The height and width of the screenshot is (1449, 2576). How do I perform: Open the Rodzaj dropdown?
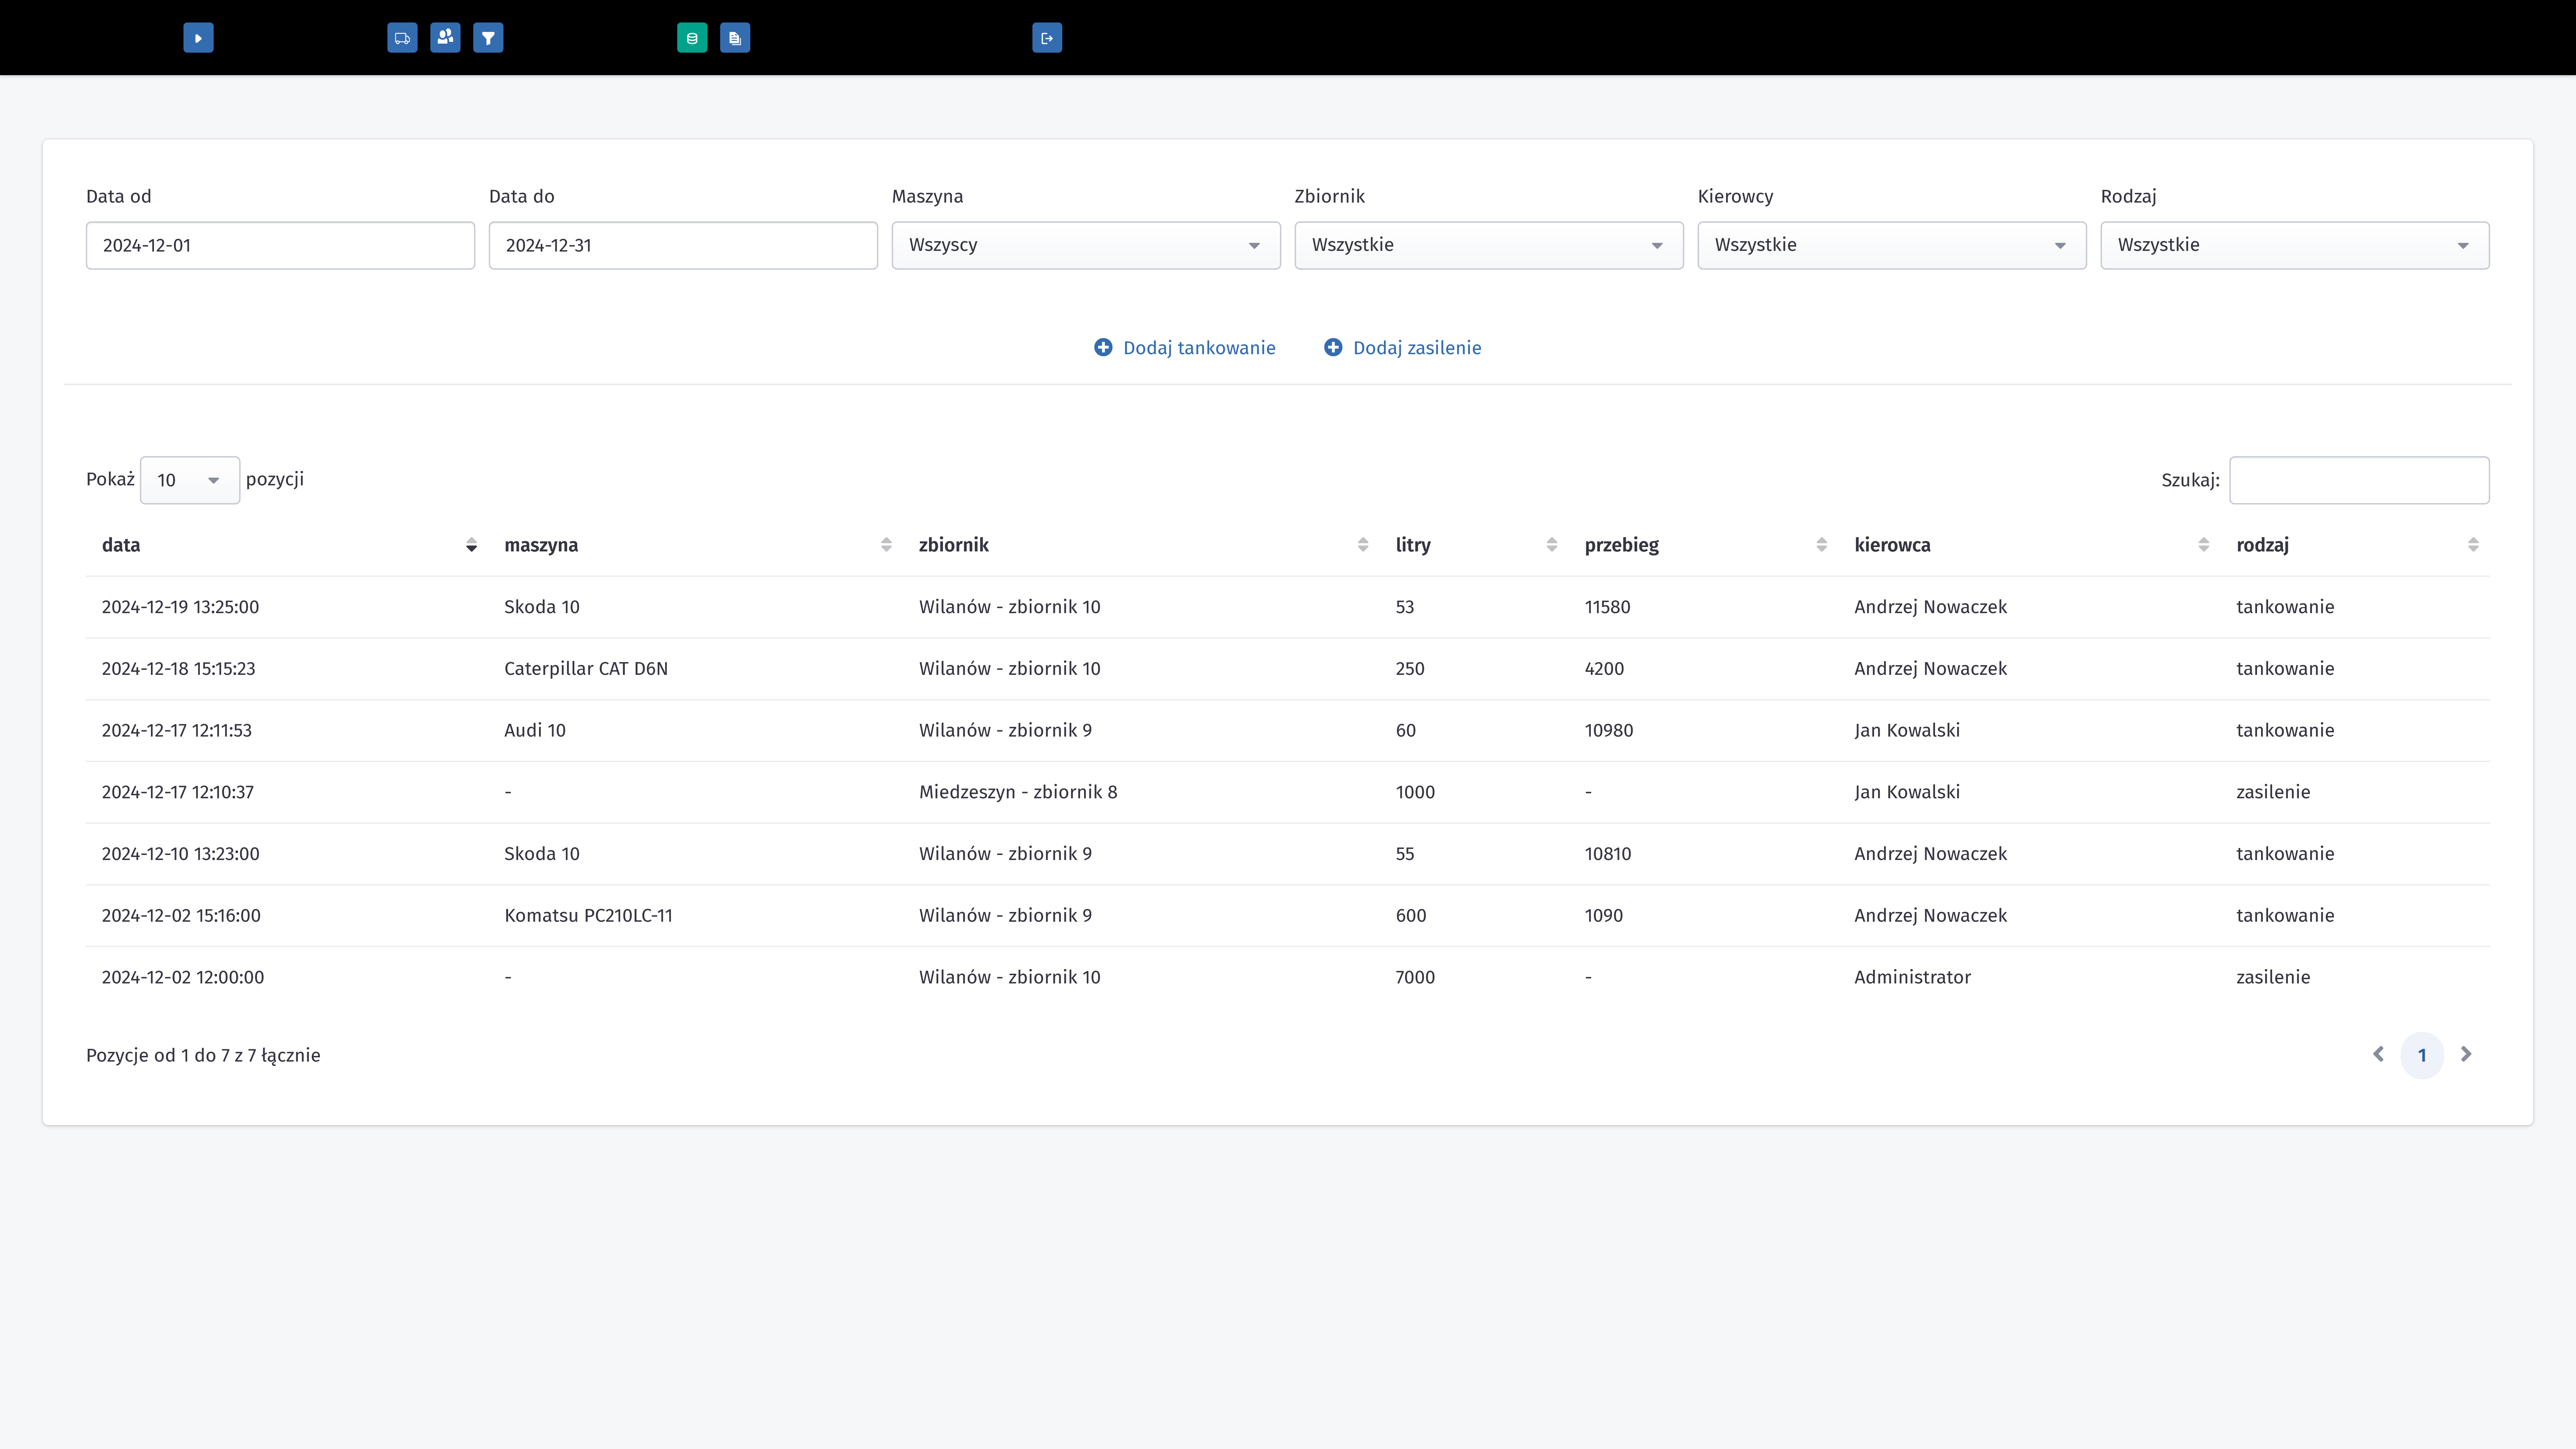[x=2295, y=245]
